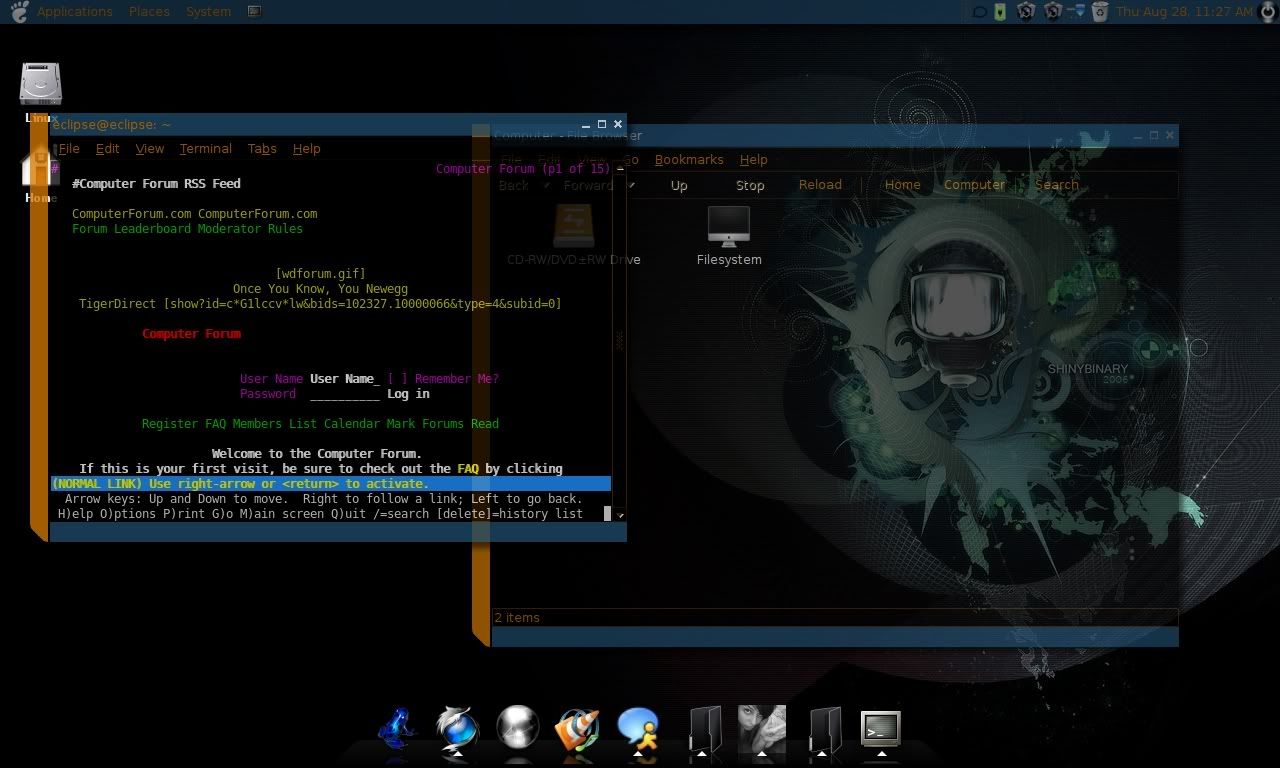The width and height of the screenshot is (1280, 768).
Task: Click the power button panel icon
Action: point(1268,12)
